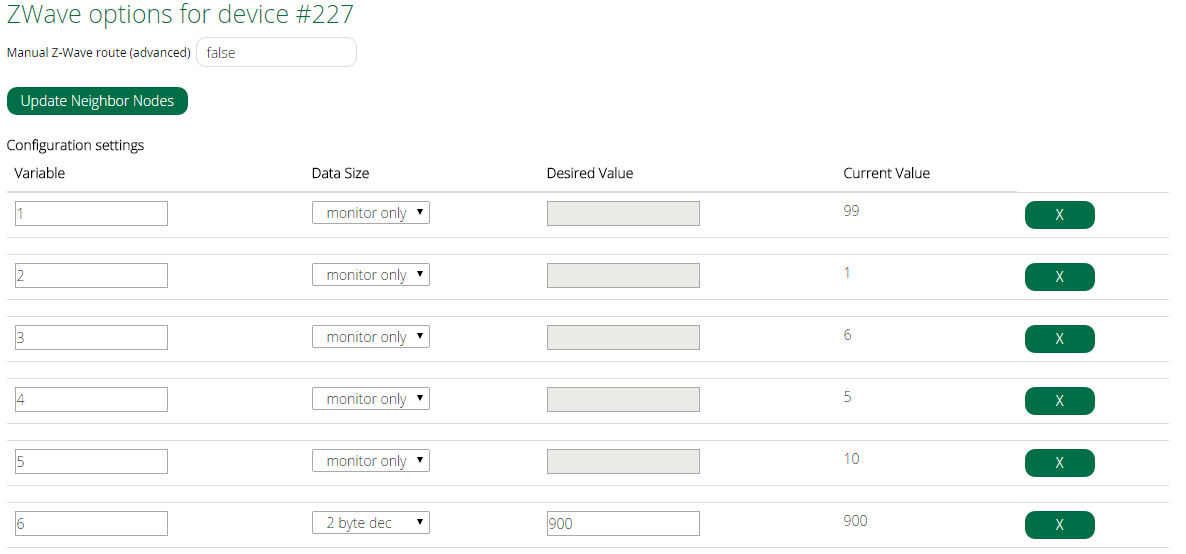The width and height of the screenshot is (1186, 554).
Task: Click the X button for variable 3
Action: 1059,339
